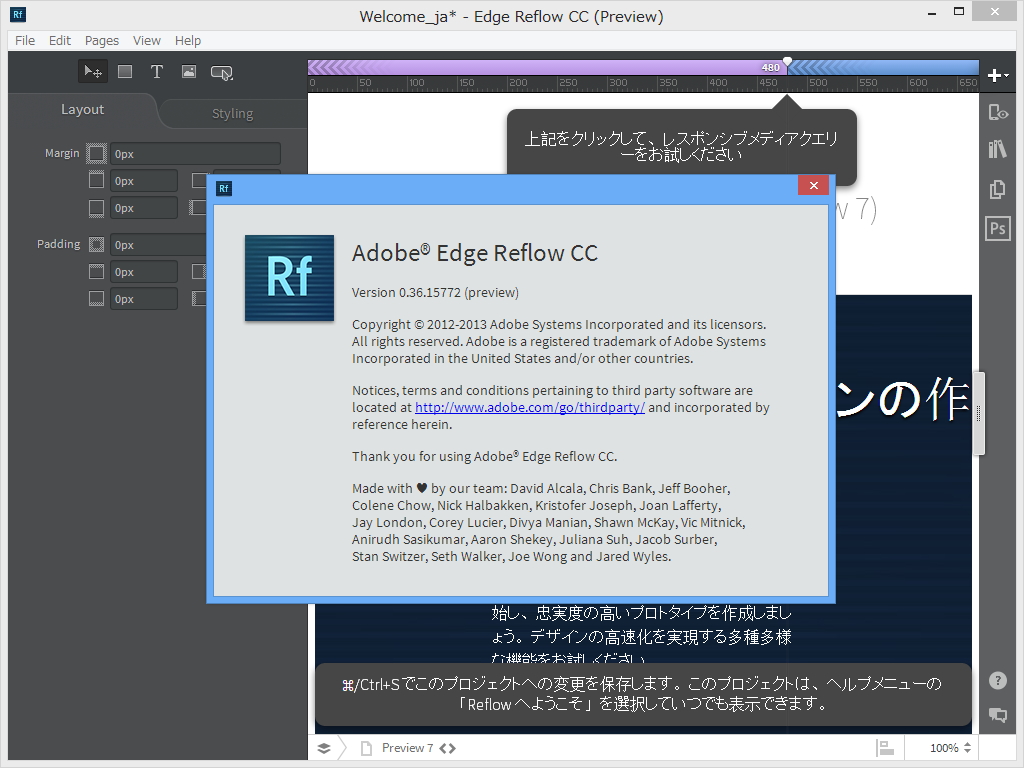Click the layers icon in bottom status bar

(322, 747)
